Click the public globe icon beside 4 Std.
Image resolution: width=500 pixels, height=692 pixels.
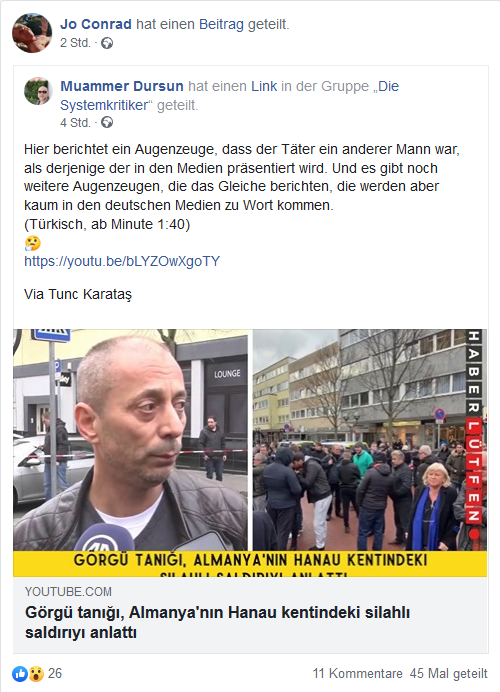pyautogui.click(x=107, y=122)
